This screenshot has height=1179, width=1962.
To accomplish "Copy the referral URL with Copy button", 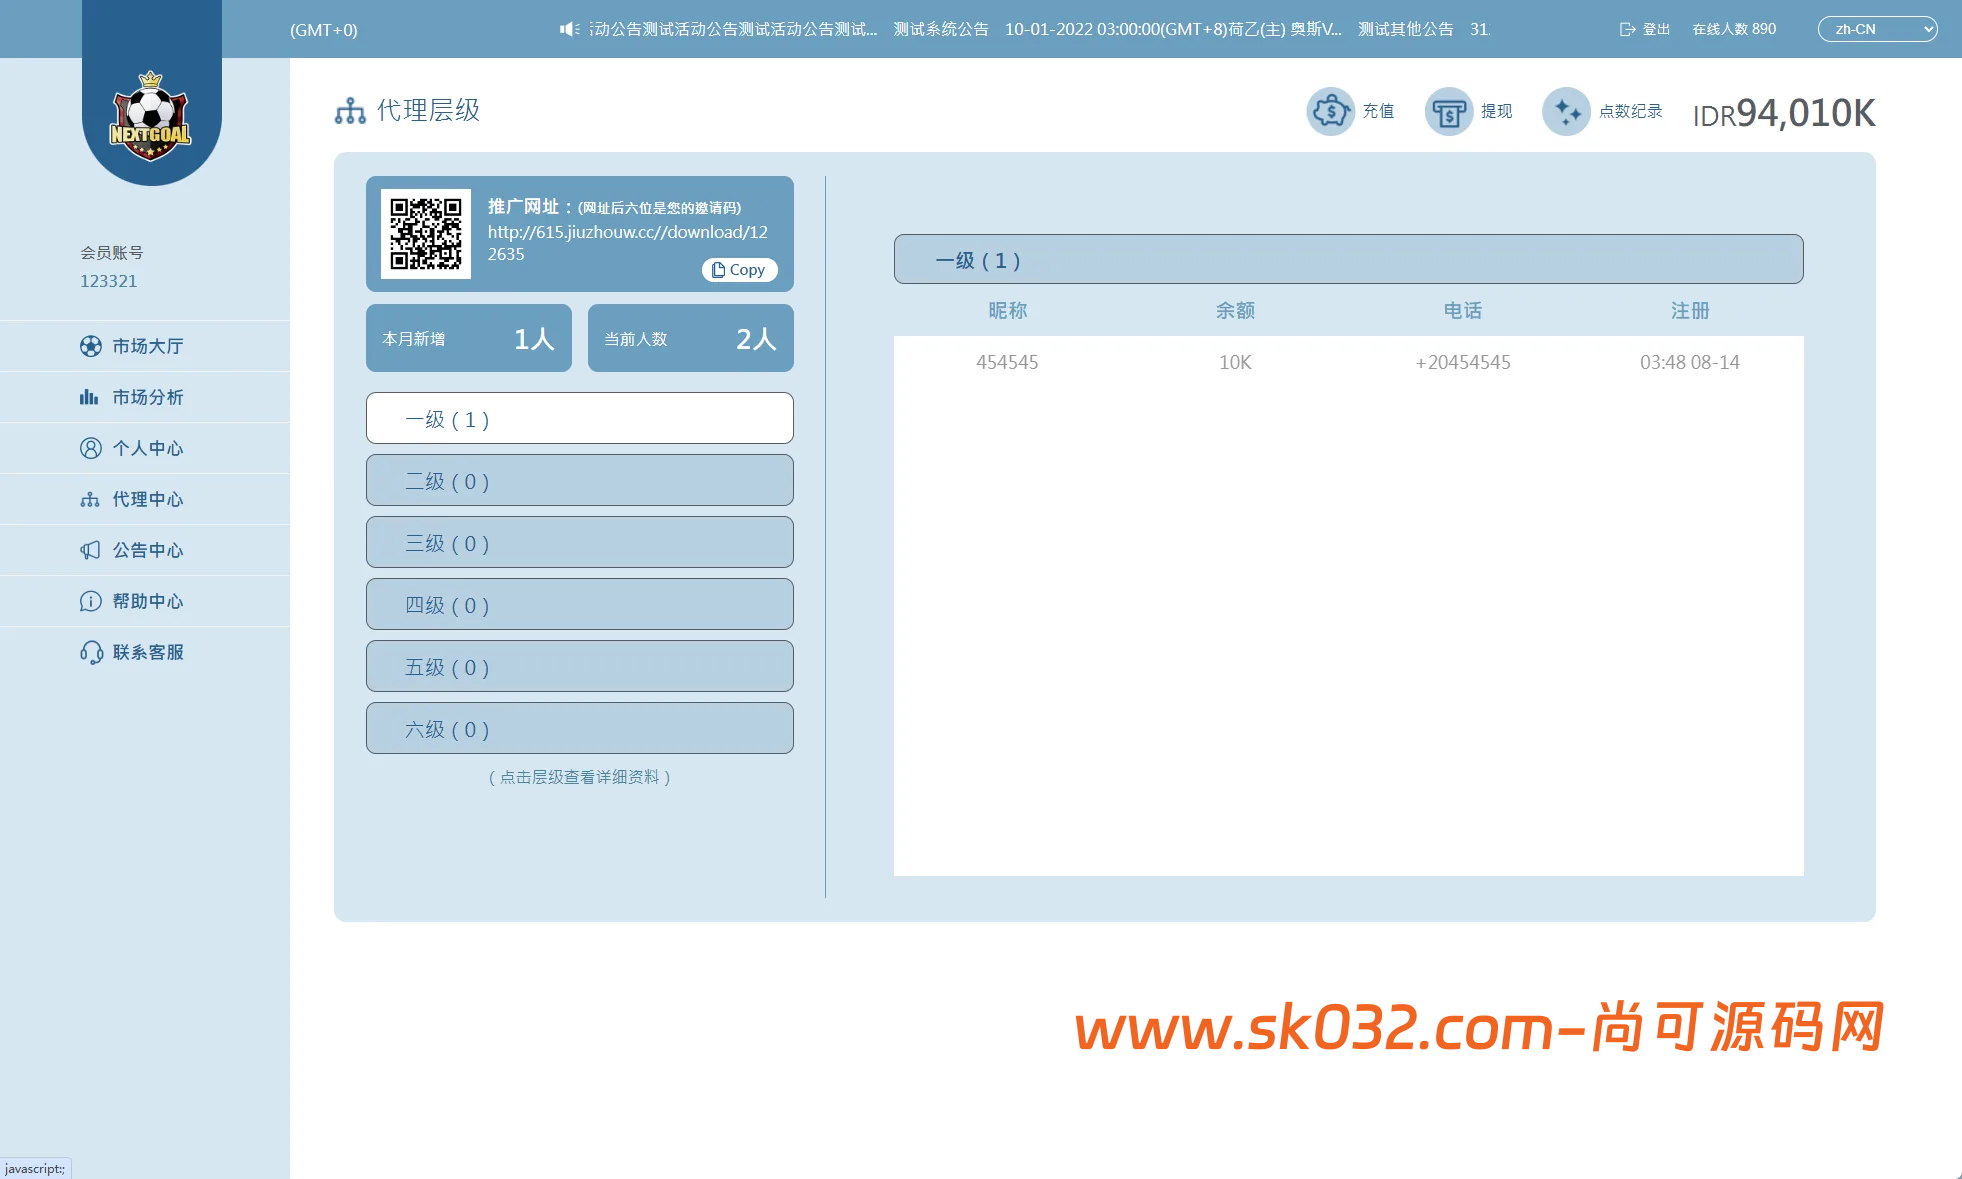I will click(x=739, y=270).
